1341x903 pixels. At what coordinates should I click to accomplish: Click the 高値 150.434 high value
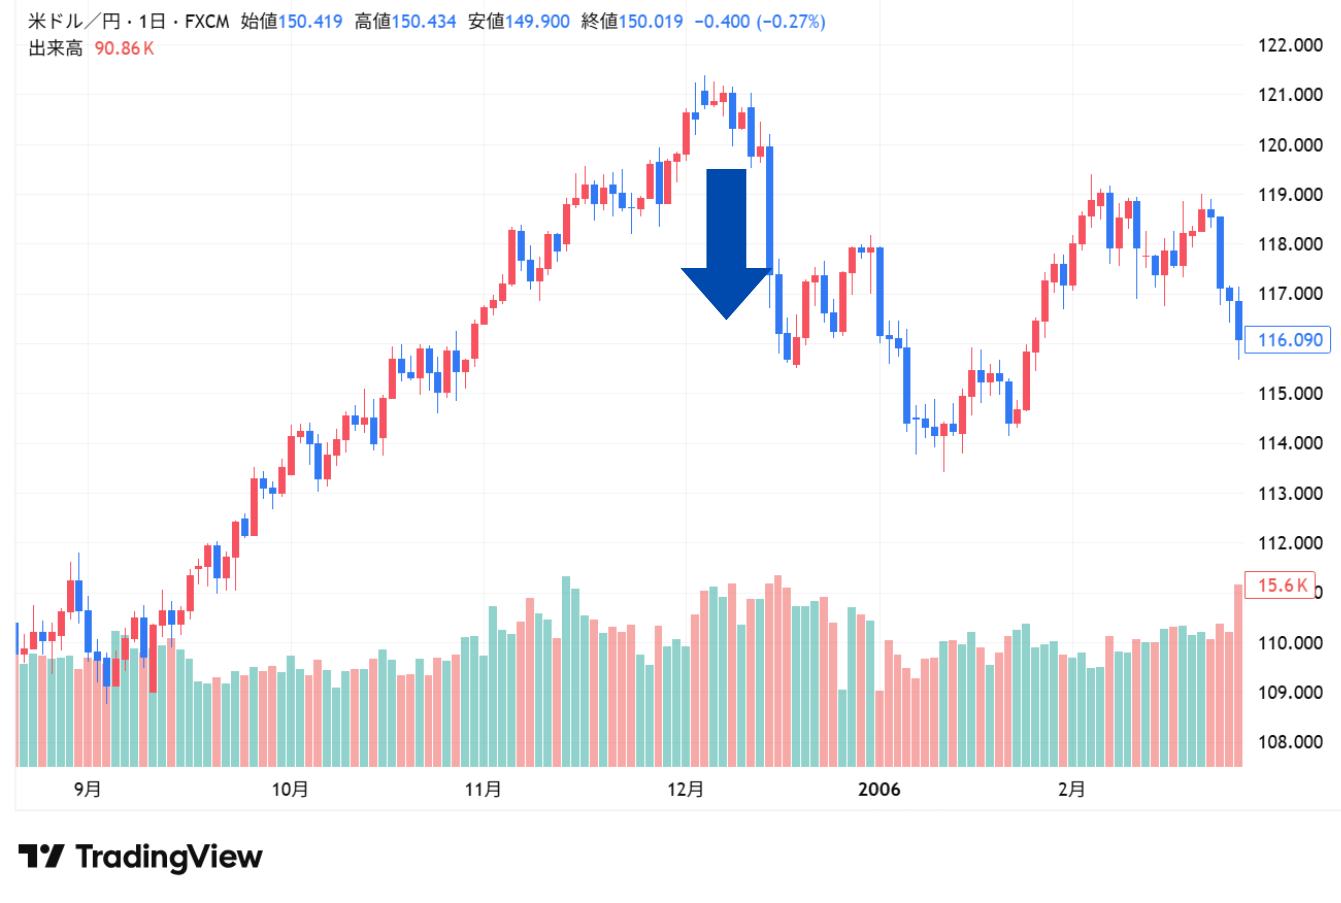(x=405, y=21)
